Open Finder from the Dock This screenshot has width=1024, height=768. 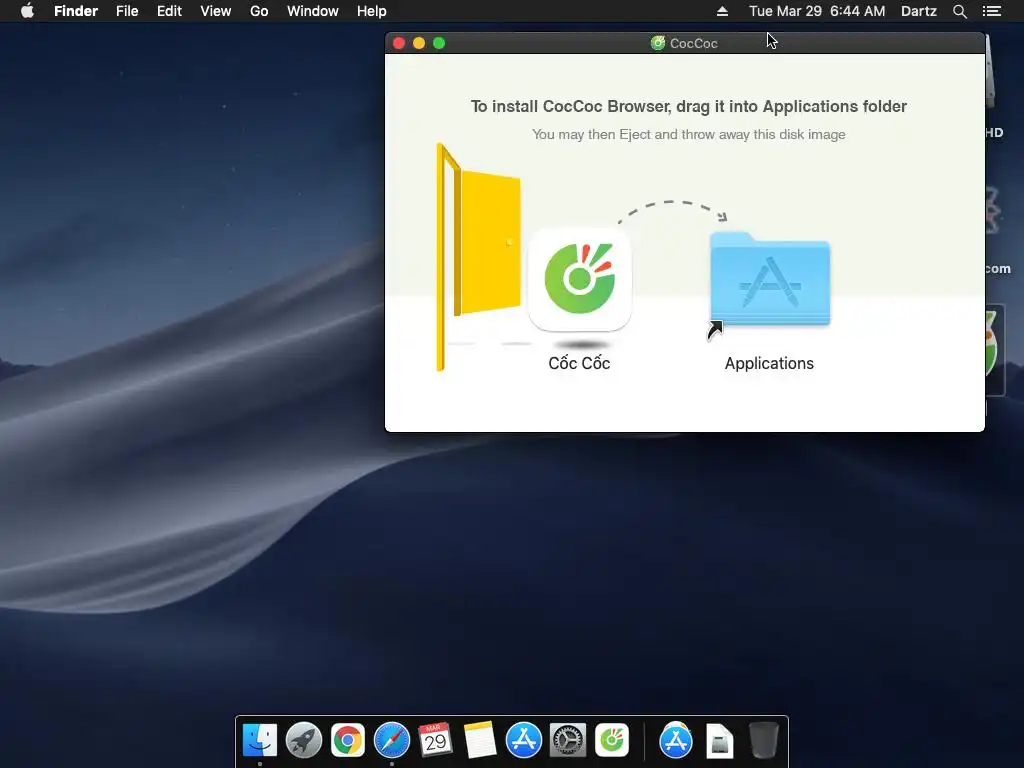click(260, 741)
